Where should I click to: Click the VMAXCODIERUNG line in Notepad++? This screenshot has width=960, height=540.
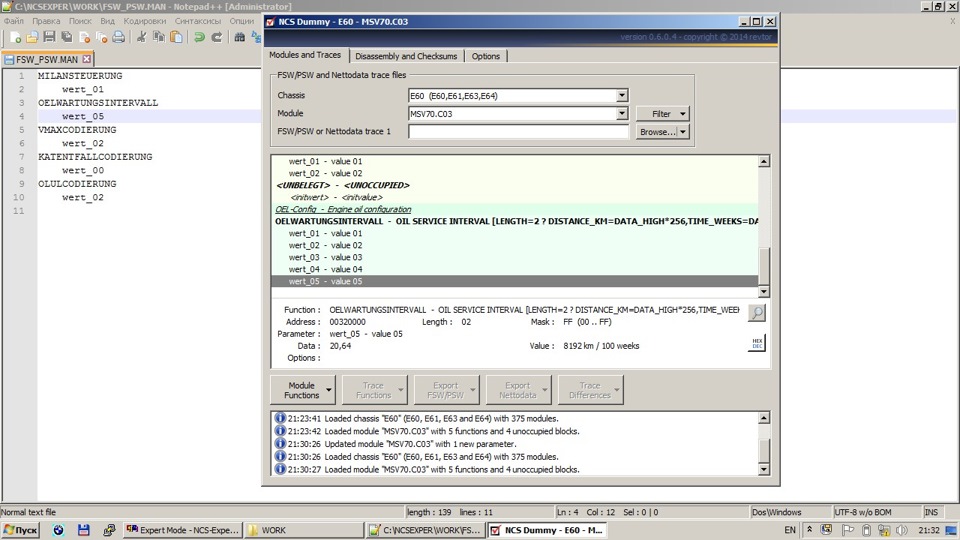[x=77, y=130]
